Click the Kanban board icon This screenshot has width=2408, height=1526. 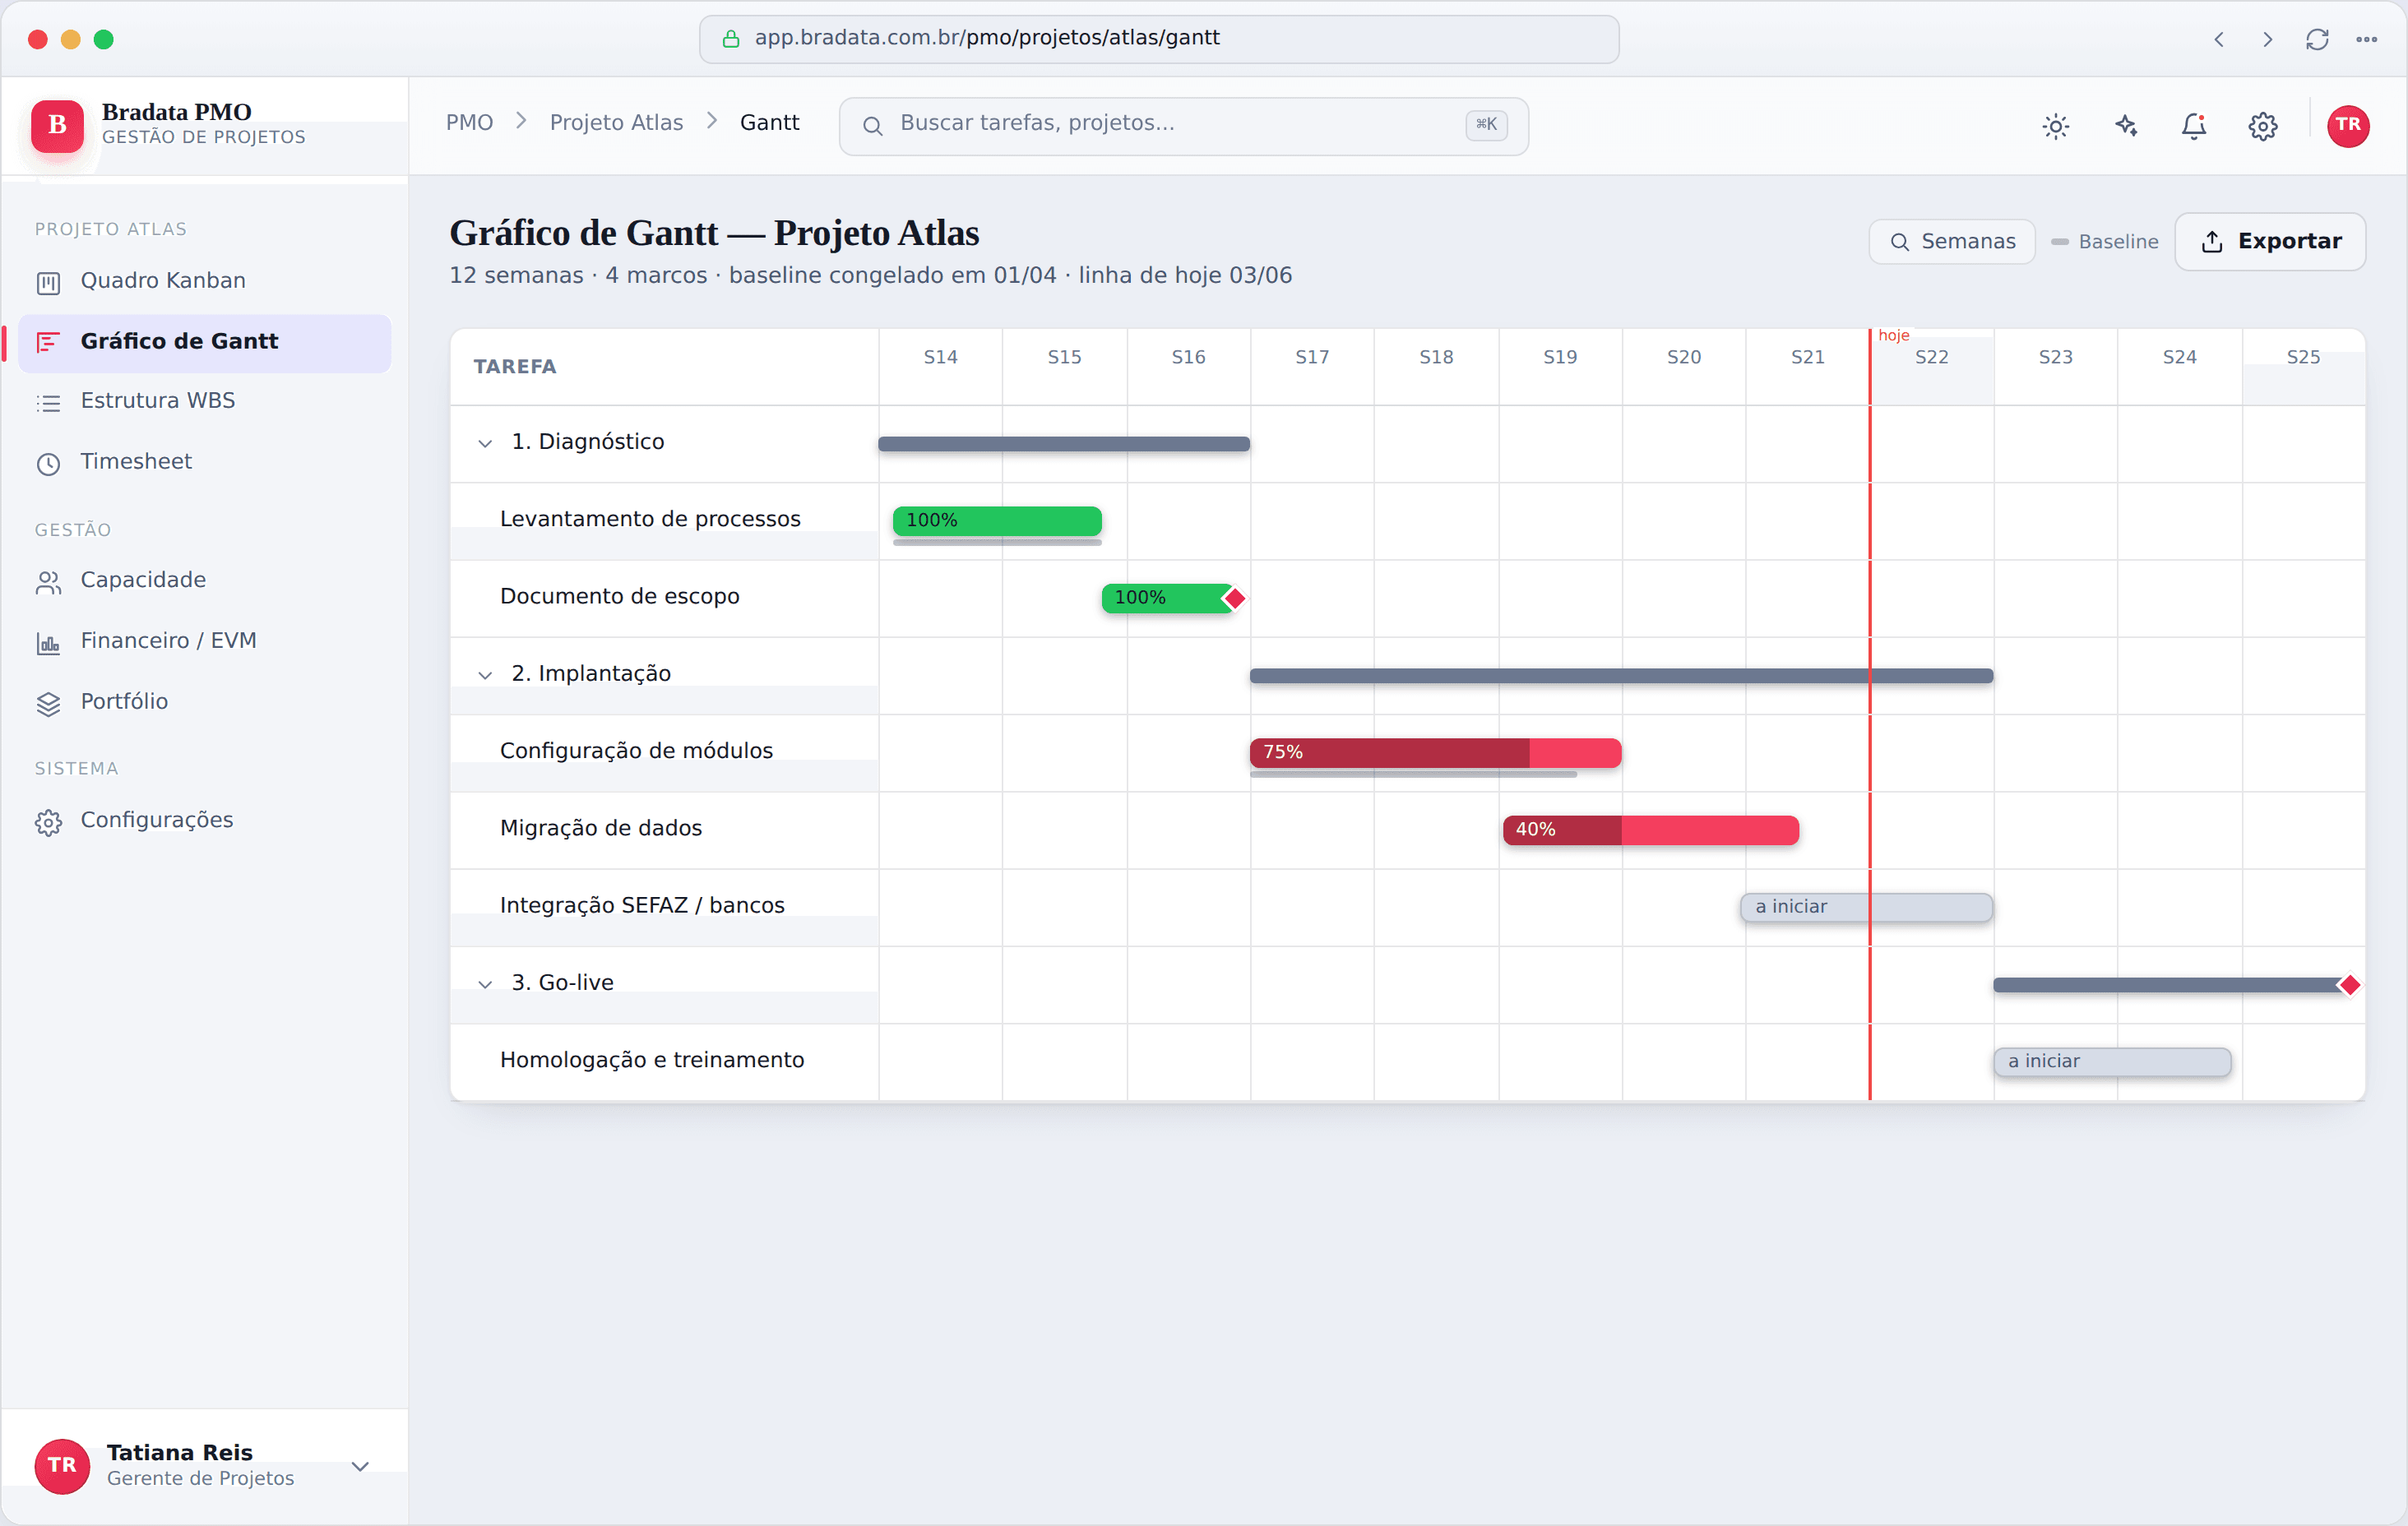[x=48, y=283]
